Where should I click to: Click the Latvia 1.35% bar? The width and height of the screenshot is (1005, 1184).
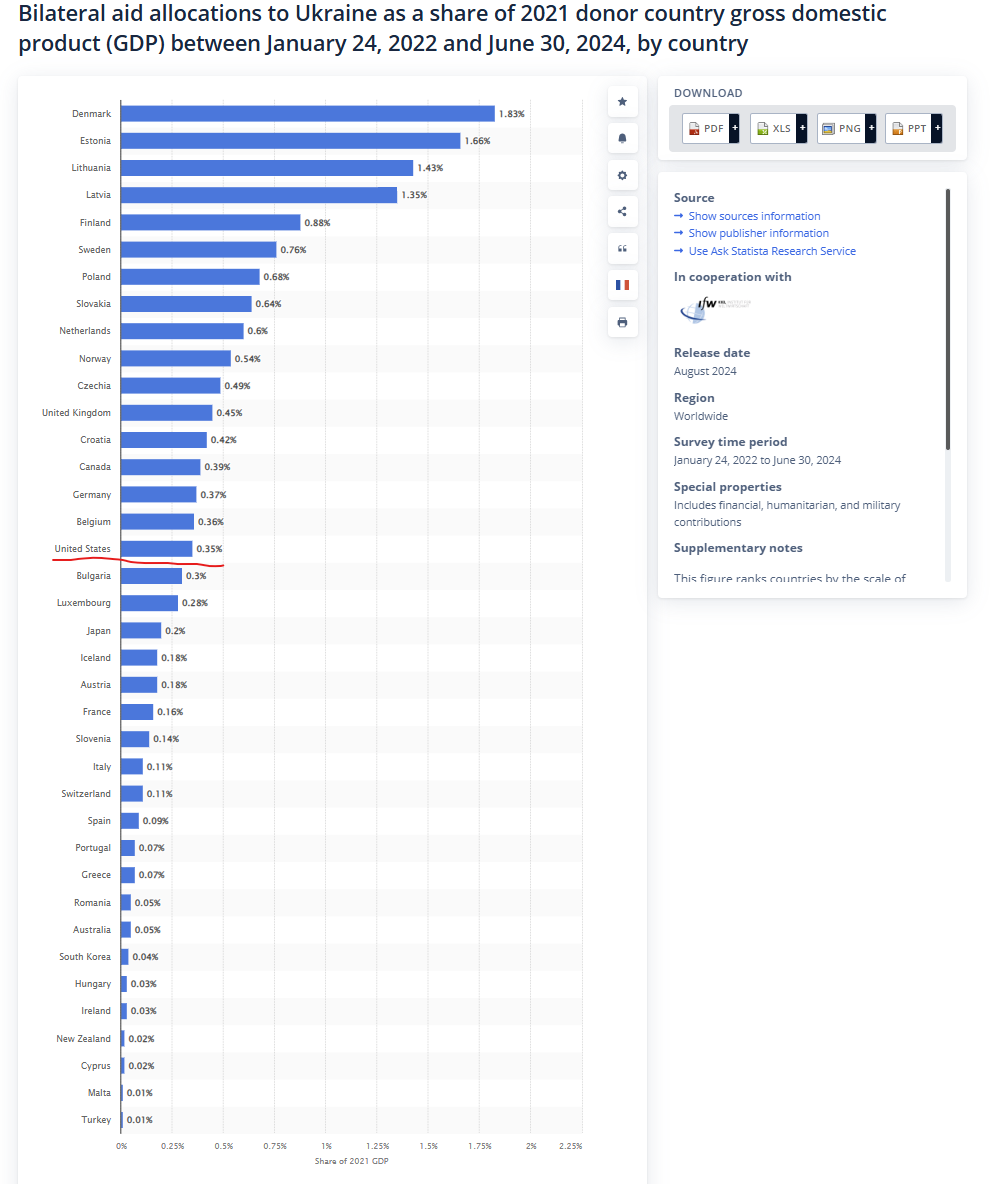(258, 195)
